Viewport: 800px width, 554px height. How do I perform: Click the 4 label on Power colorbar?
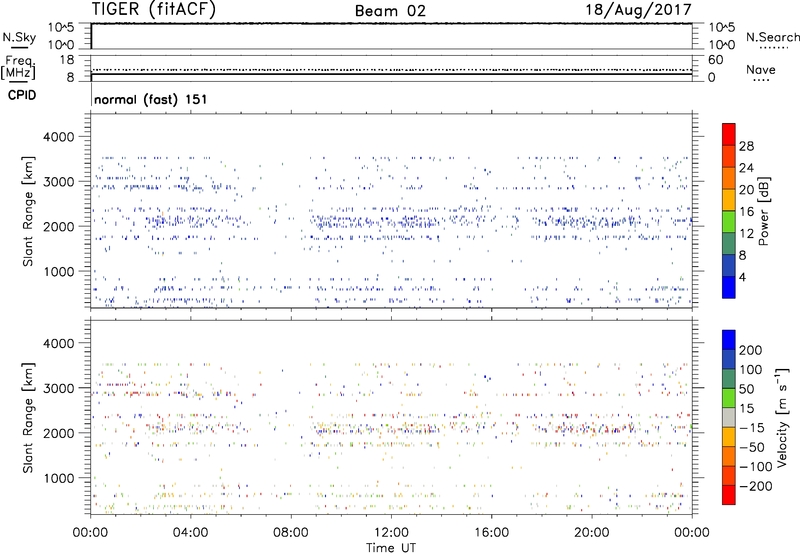click(x=743, y=277)
